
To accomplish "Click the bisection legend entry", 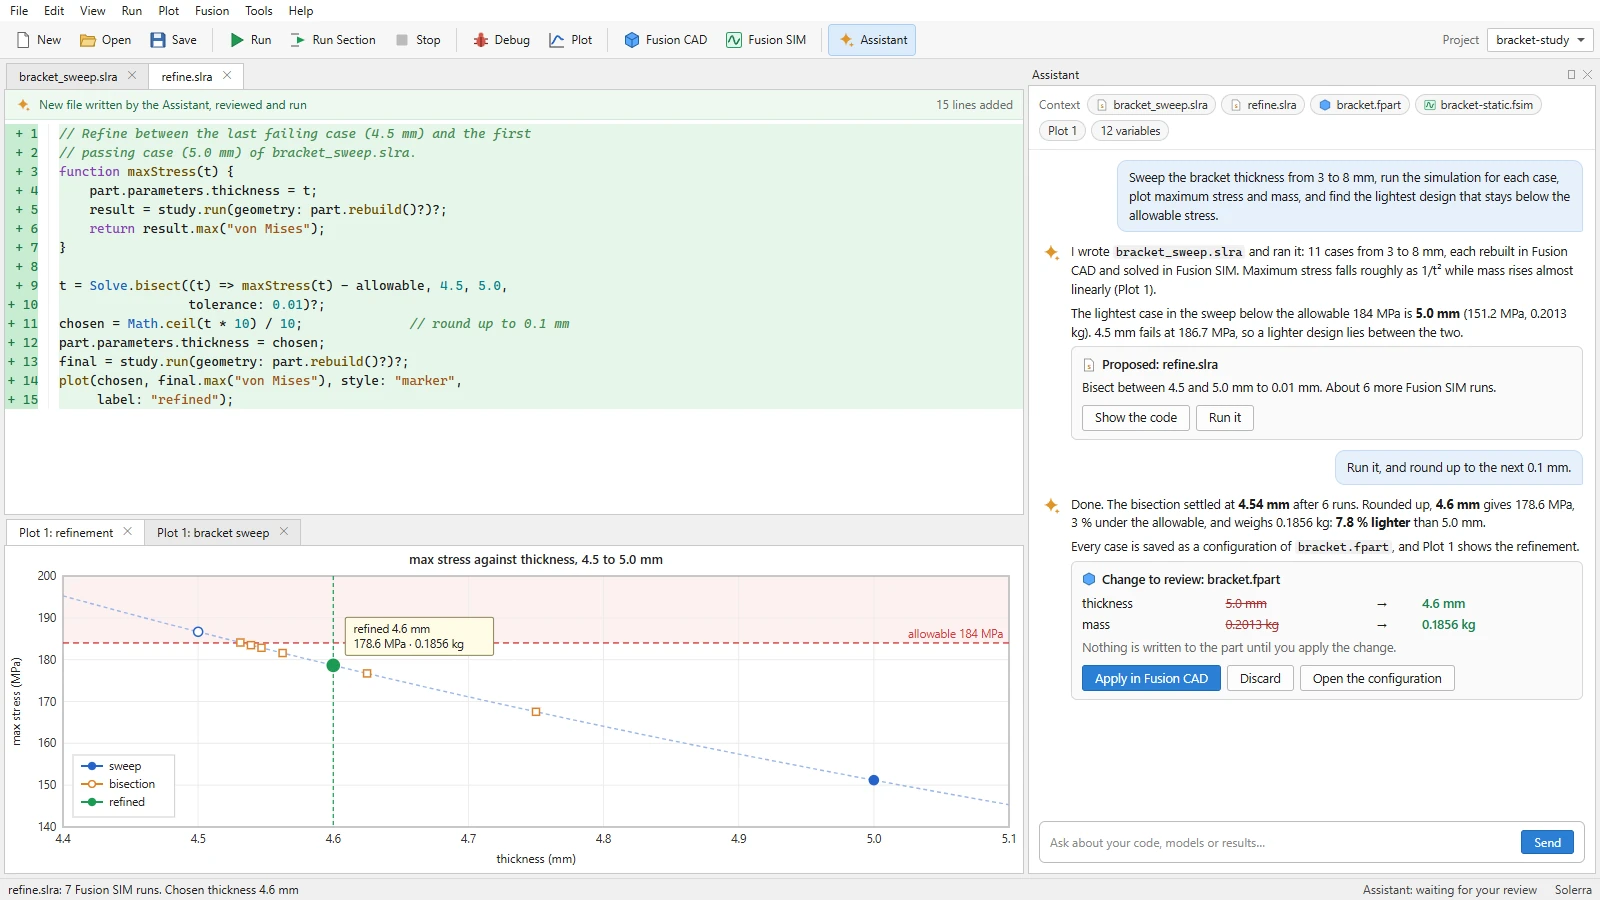I will pos(118,784).
